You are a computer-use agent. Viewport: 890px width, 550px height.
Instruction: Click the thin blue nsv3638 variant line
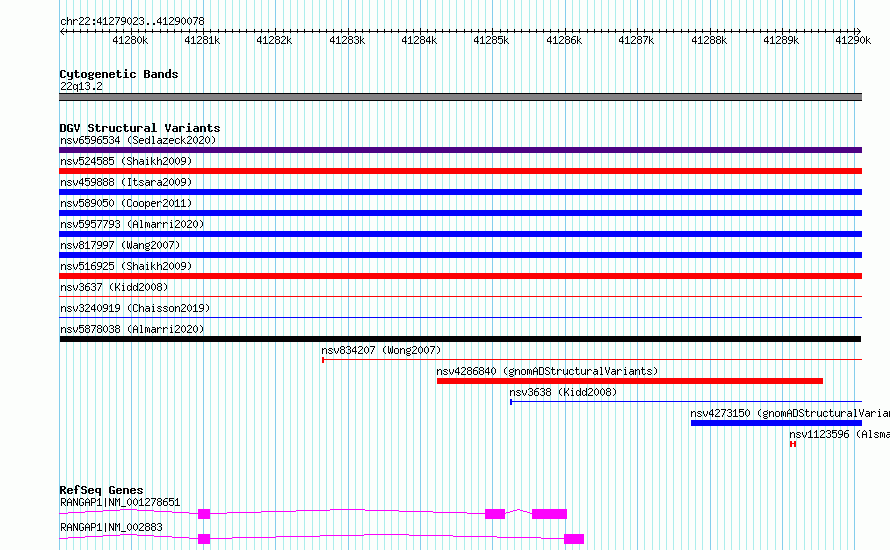(x=686, y=402)
